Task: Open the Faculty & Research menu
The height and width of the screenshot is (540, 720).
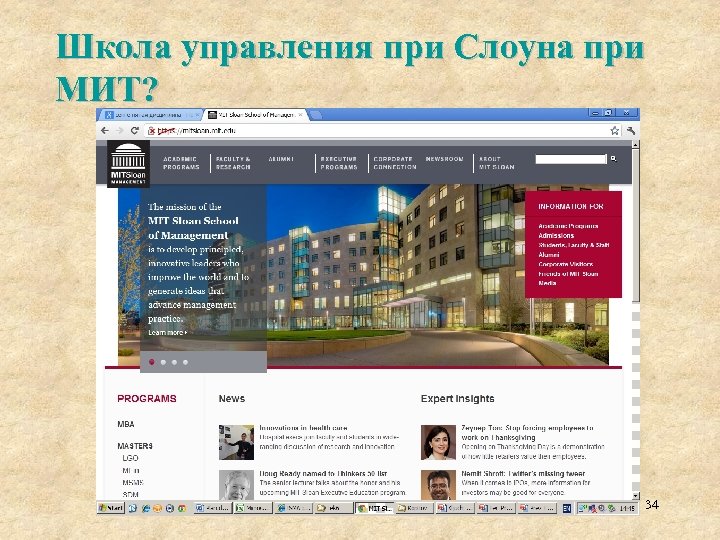Action: pos(233,163)
